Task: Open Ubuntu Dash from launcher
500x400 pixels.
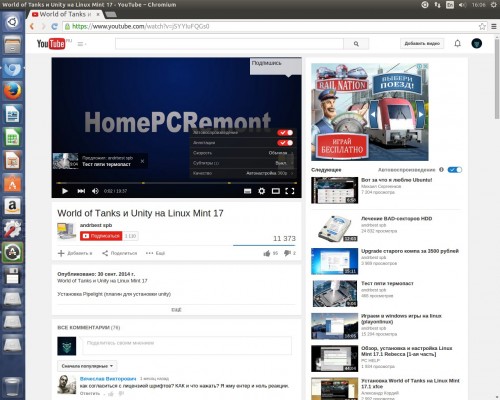Action: point(13,22)
